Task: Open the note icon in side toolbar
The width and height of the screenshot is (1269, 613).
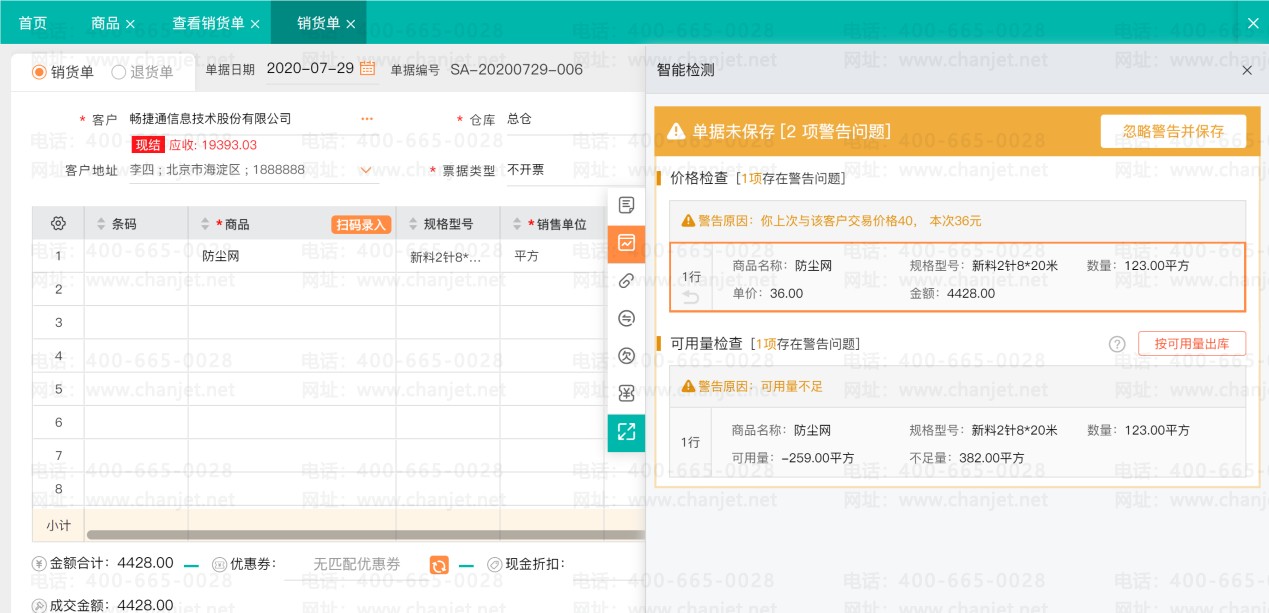Action: click(627, 205)
